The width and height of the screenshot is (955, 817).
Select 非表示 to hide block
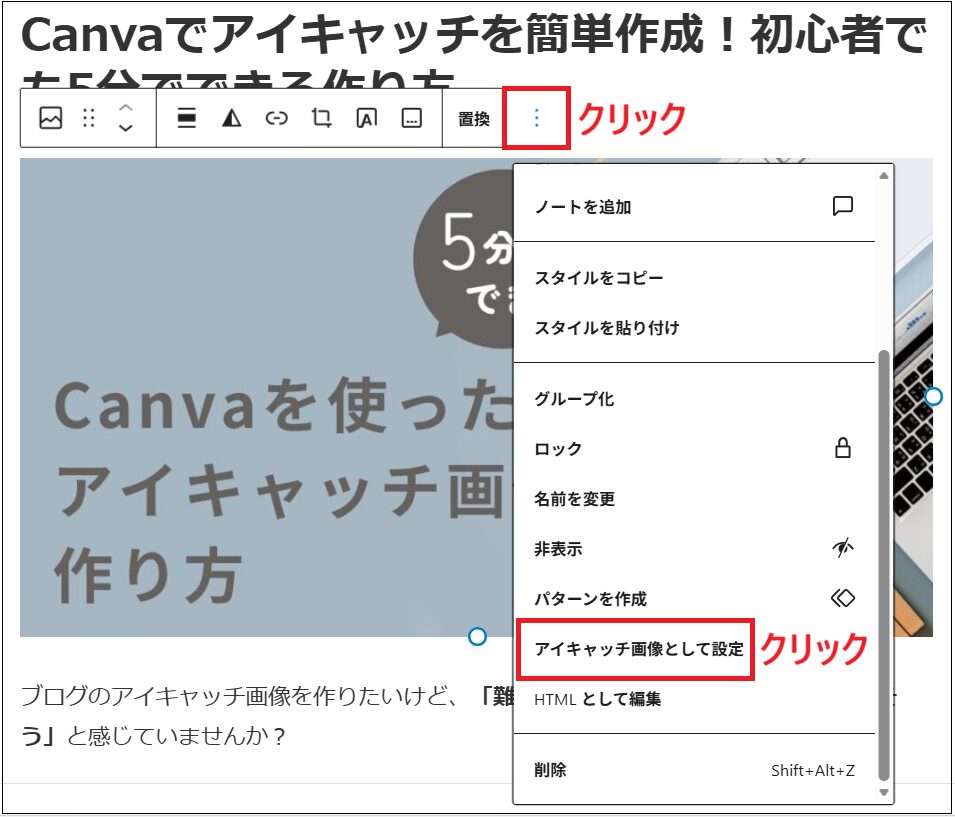point(694,549)
